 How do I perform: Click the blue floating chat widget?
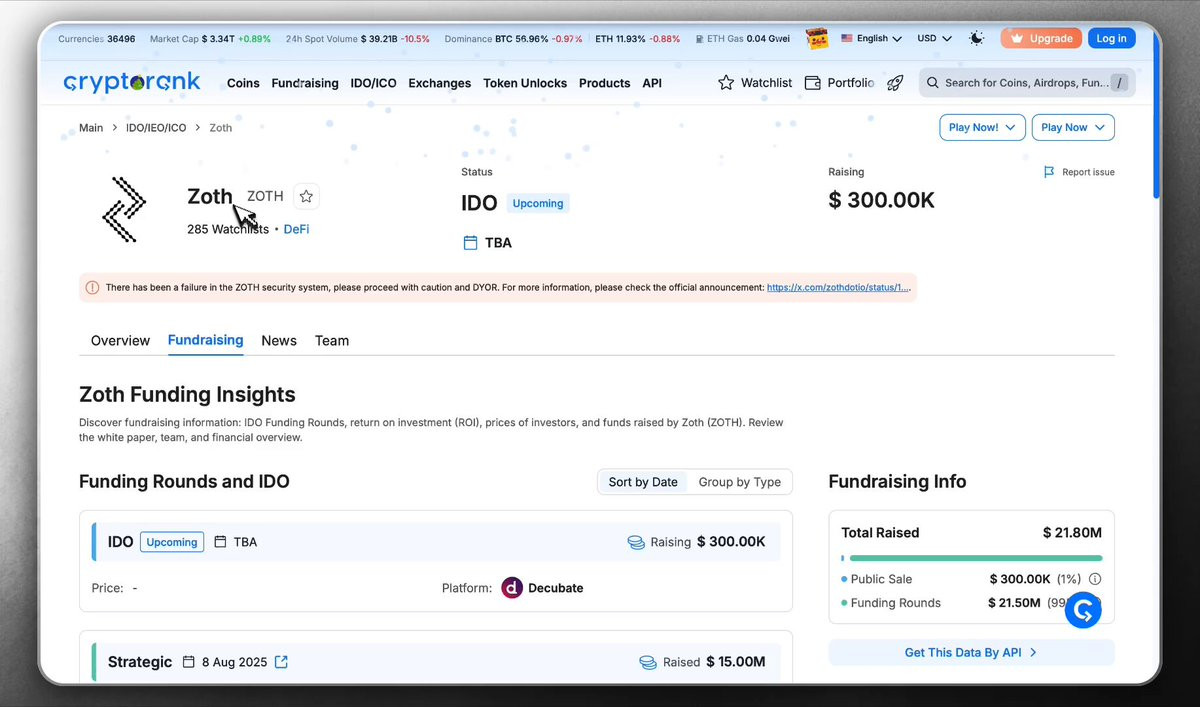tap(1082, 610)
